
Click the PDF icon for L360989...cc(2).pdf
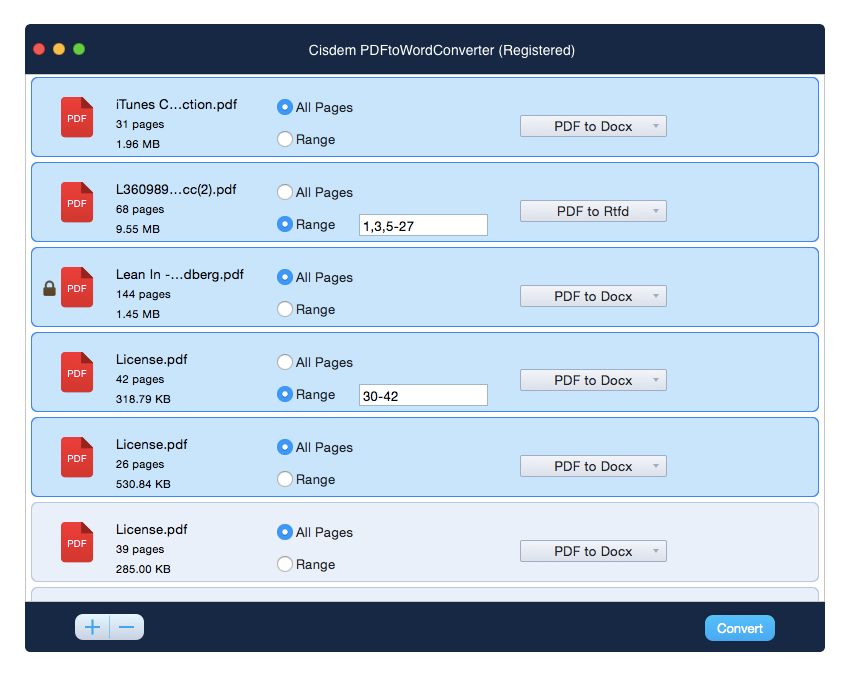pos(77,202)
